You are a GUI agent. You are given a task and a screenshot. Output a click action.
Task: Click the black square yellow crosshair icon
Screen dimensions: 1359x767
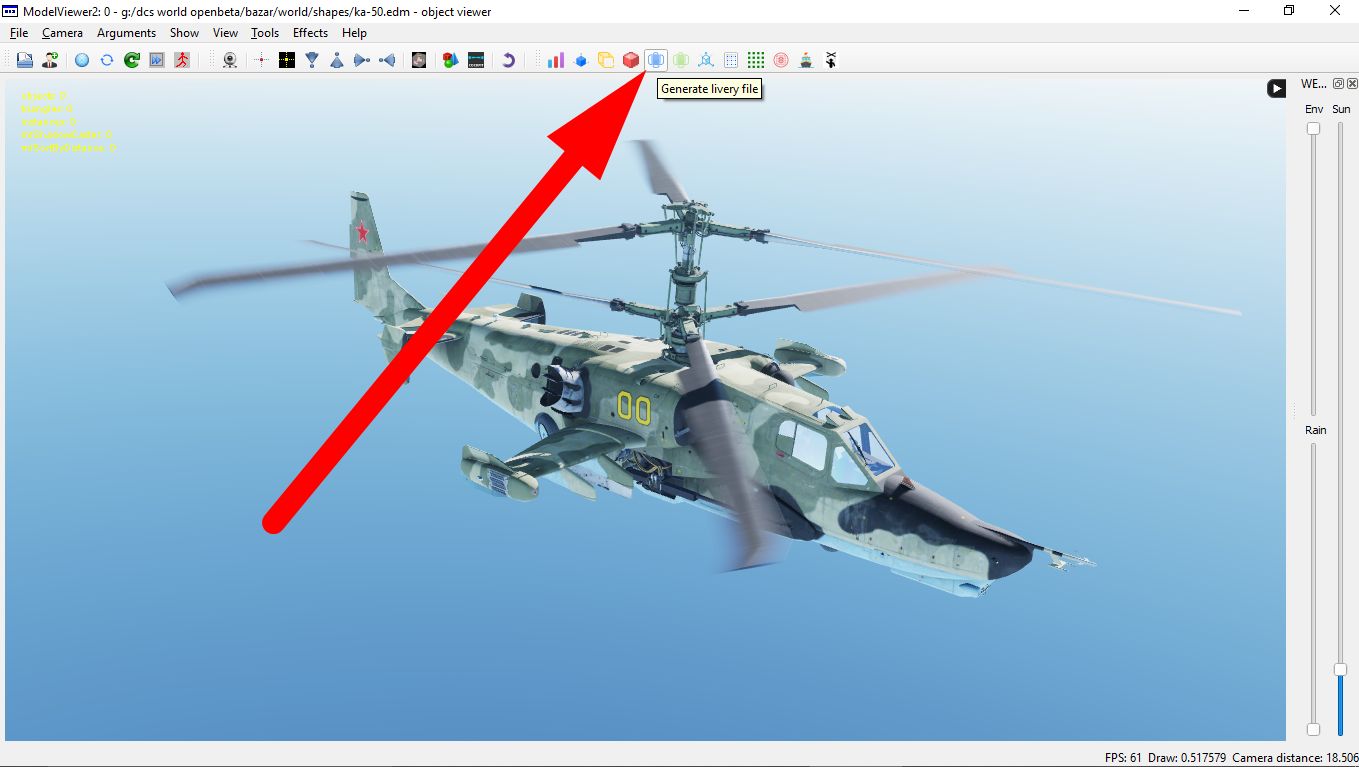tap(287, 60)
